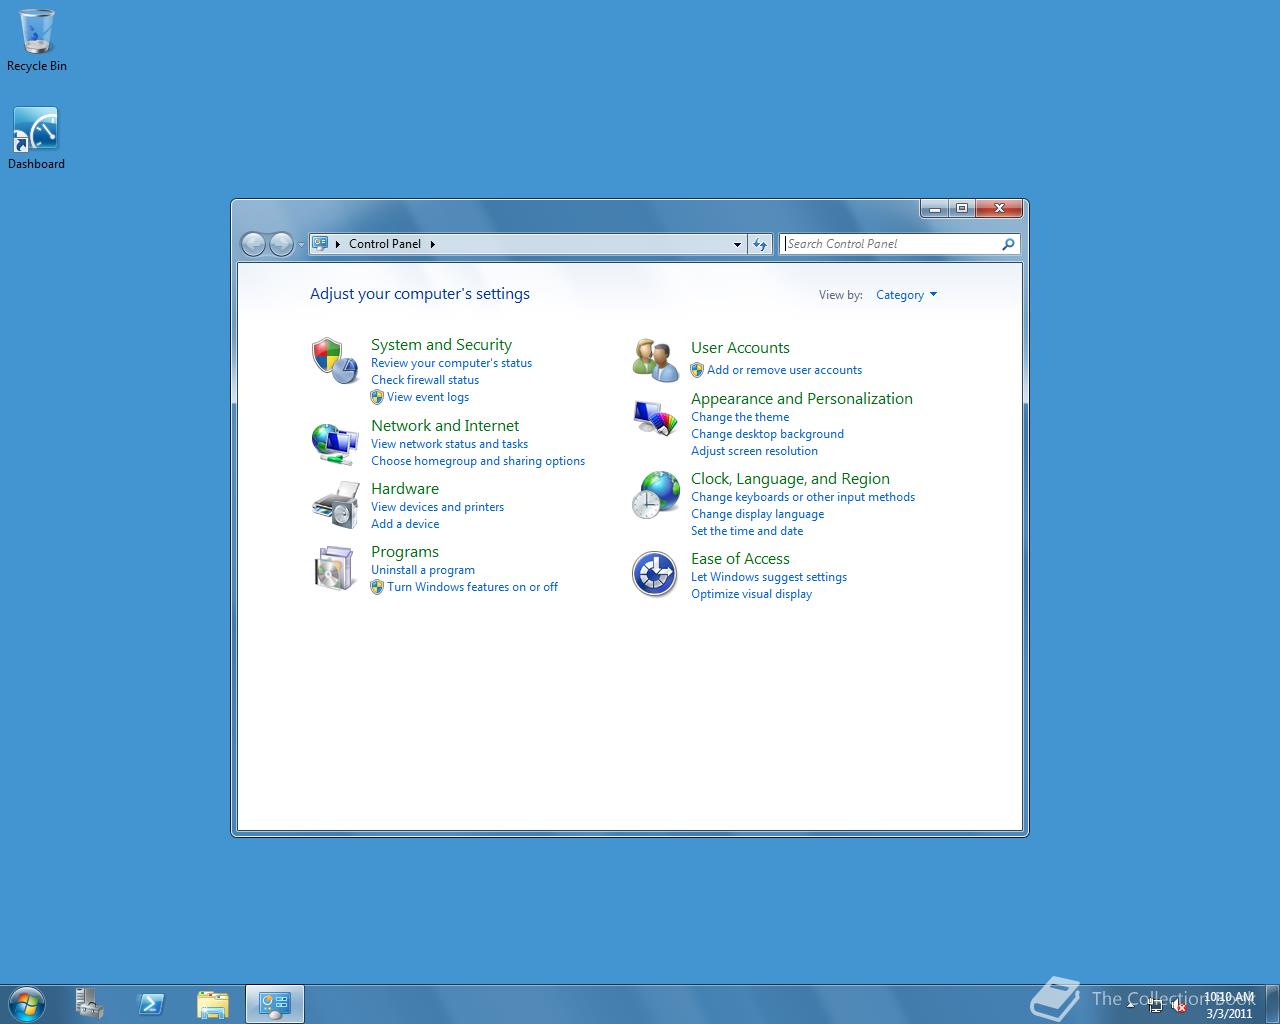Open Hardware heading link

(405, 488)
